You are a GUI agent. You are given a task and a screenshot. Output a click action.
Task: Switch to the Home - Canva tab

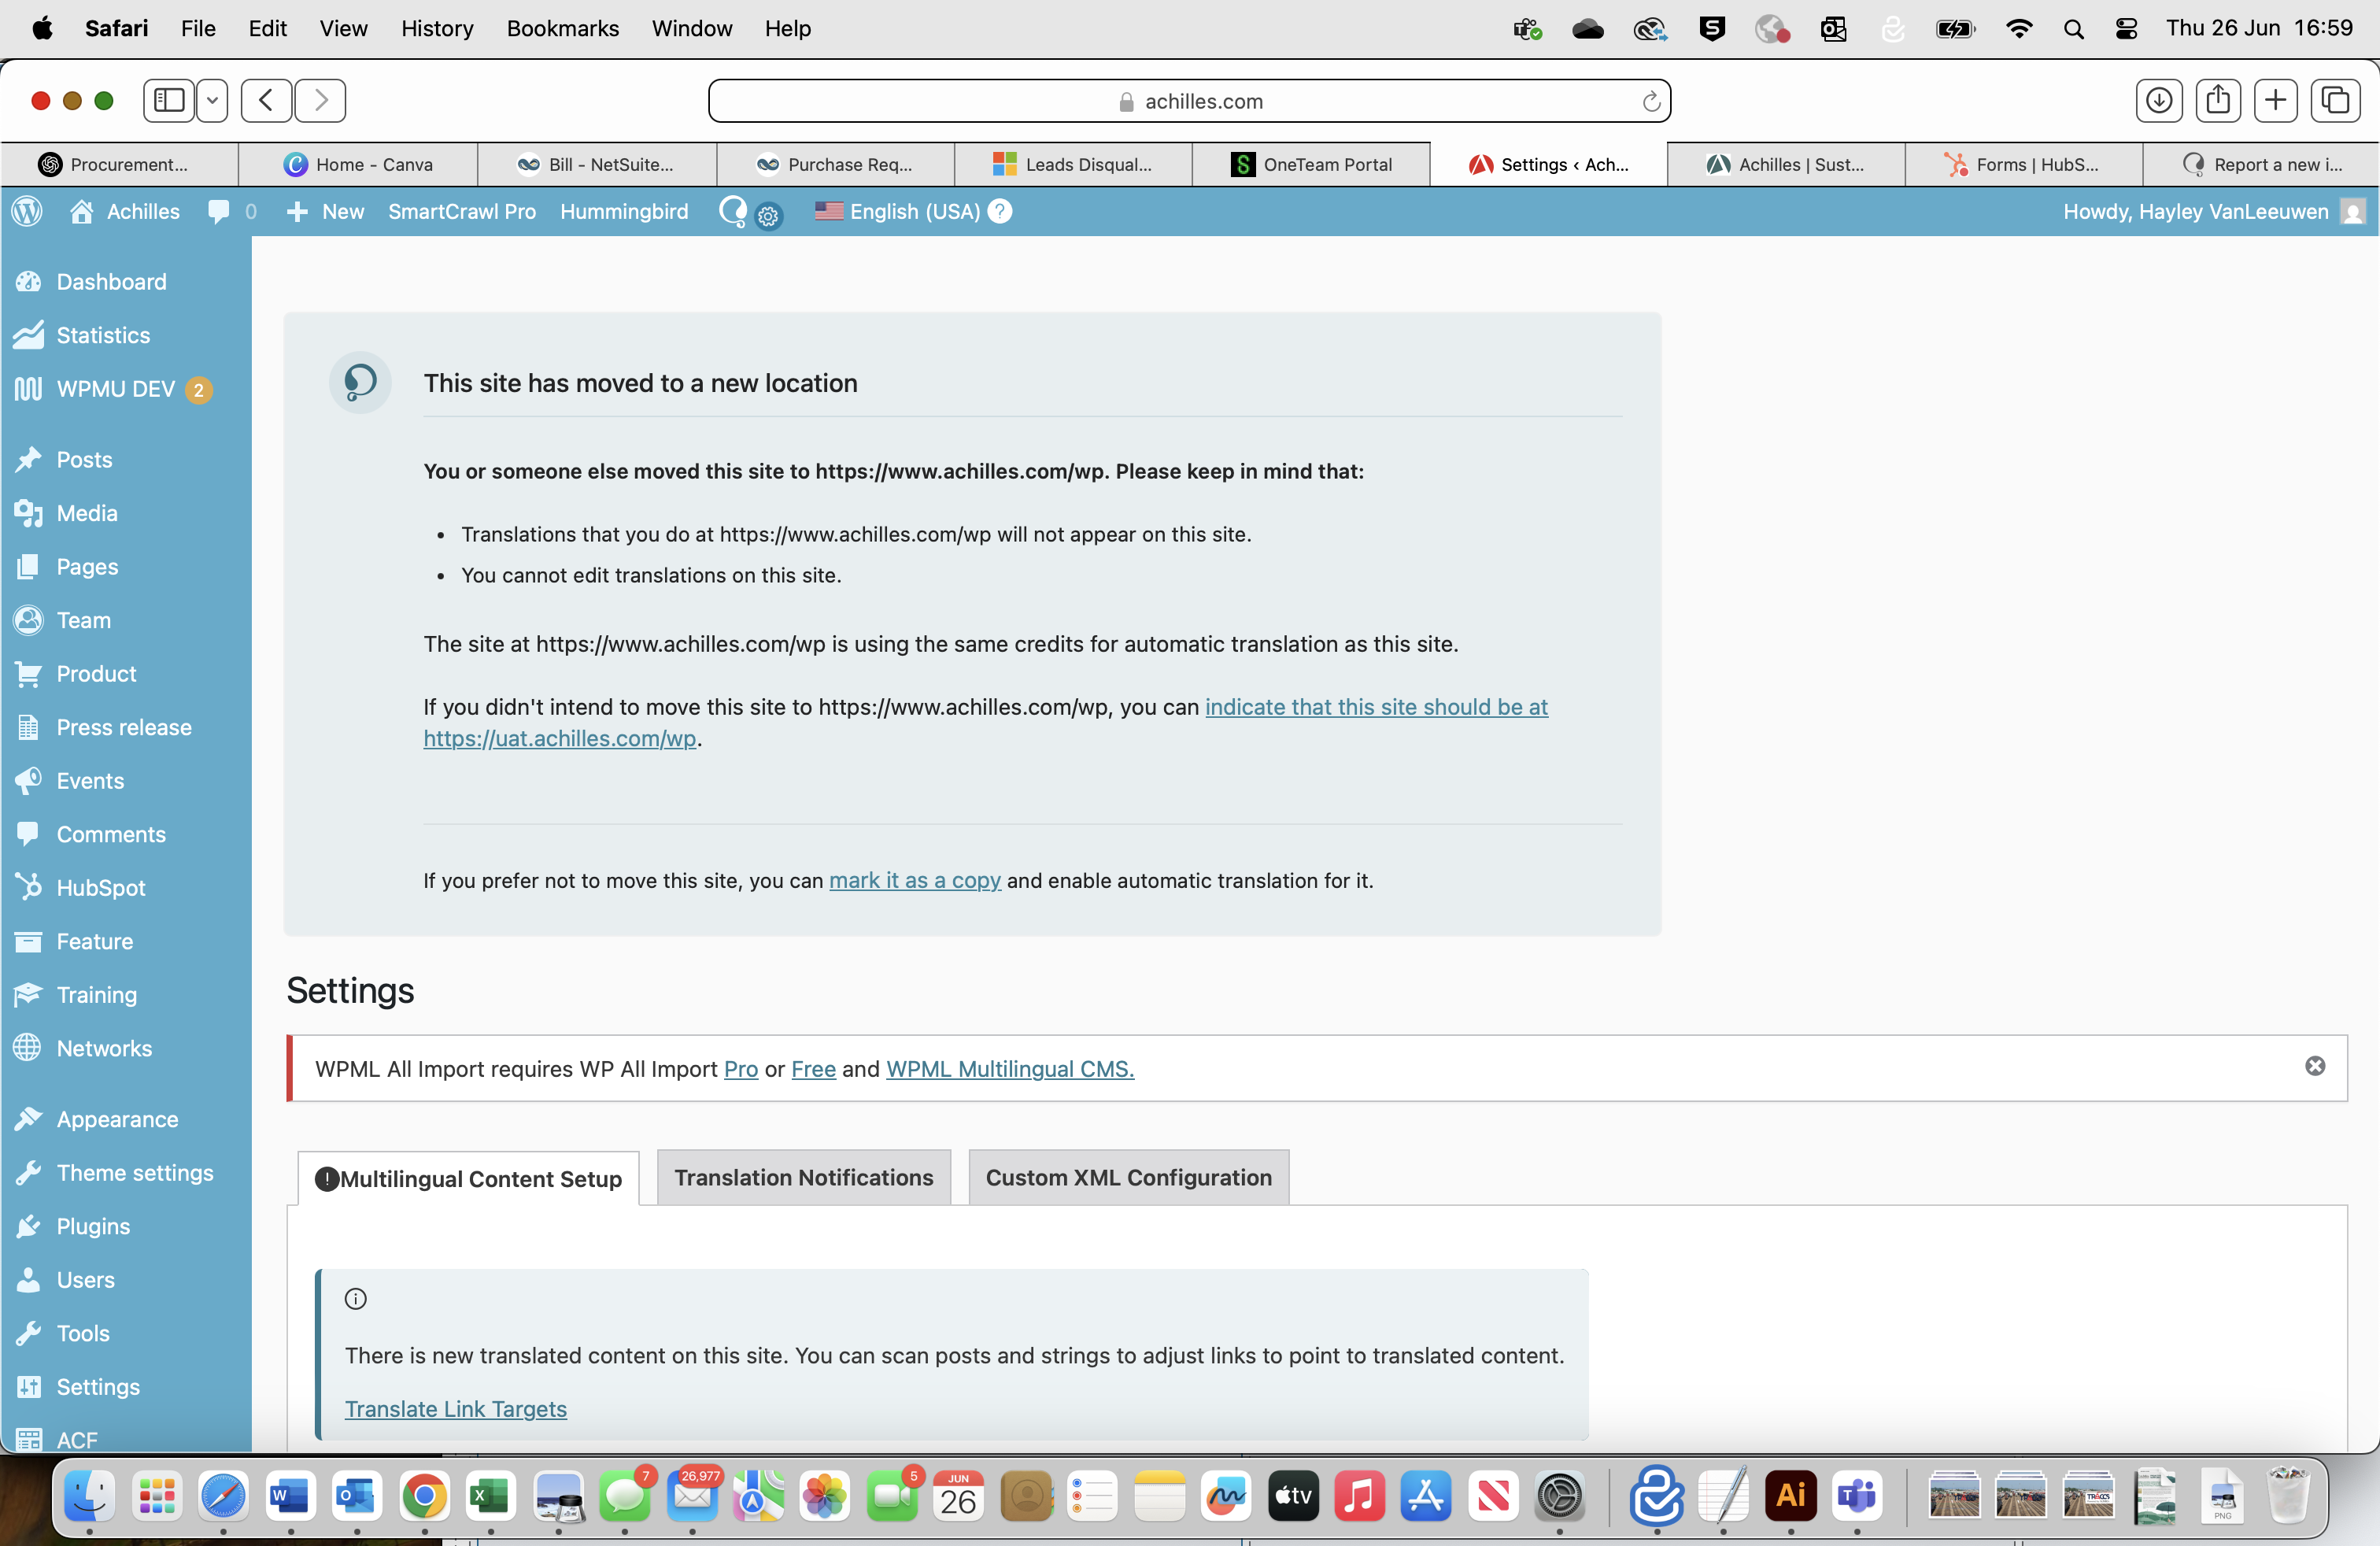pos(358,164)
